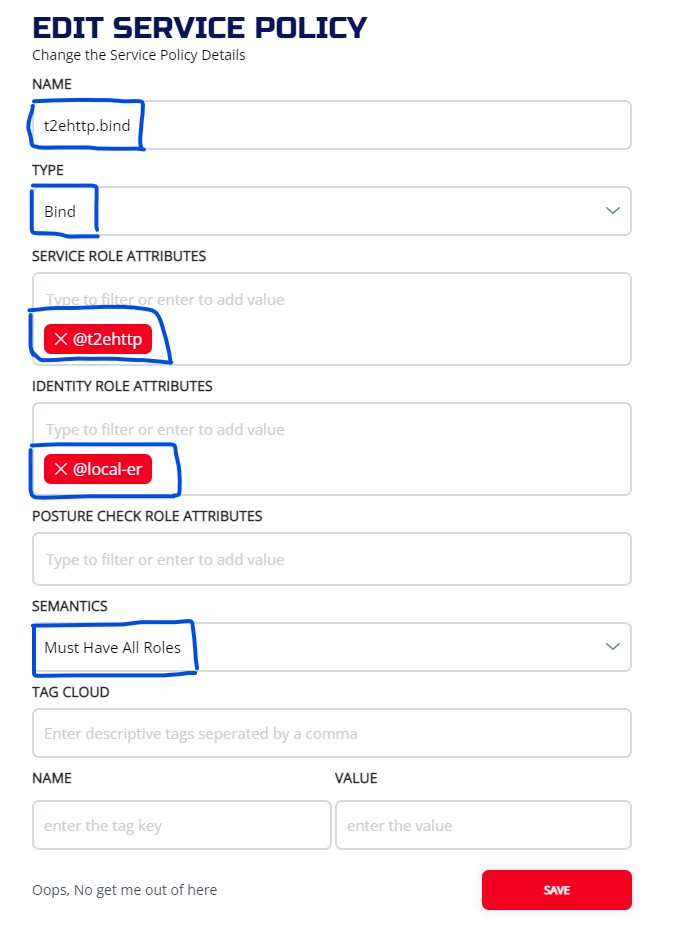Image resolution: width=693 pixels, height=938 pixels.
Task: Expand the Type dropdown chevron
Action: (613, 211)
